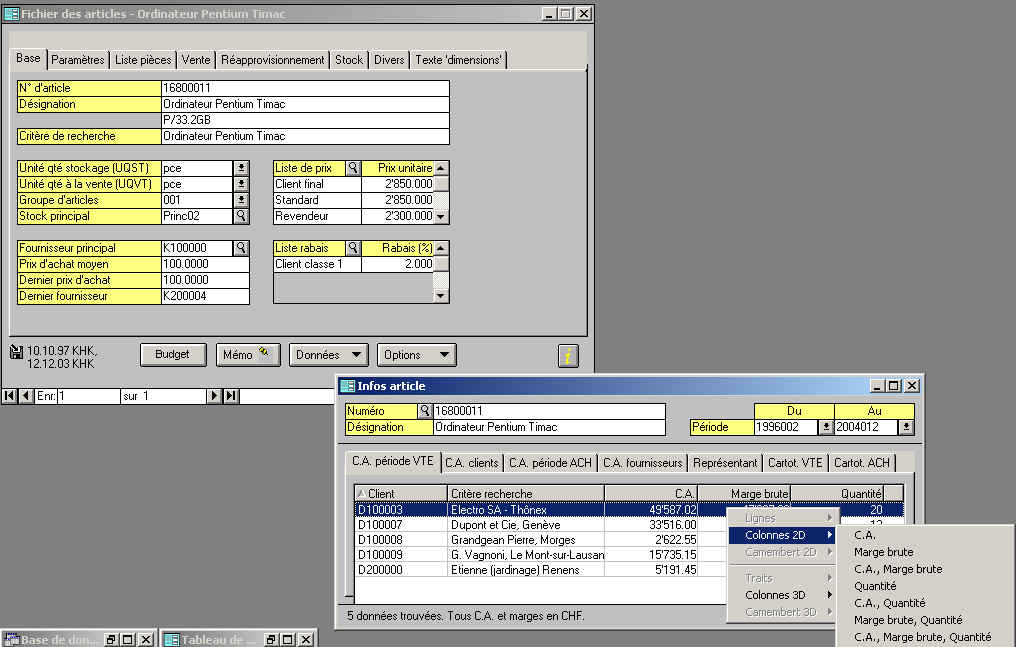Choose Marge brute submenu option
The image size is (1016, 647).
[884, 552]
